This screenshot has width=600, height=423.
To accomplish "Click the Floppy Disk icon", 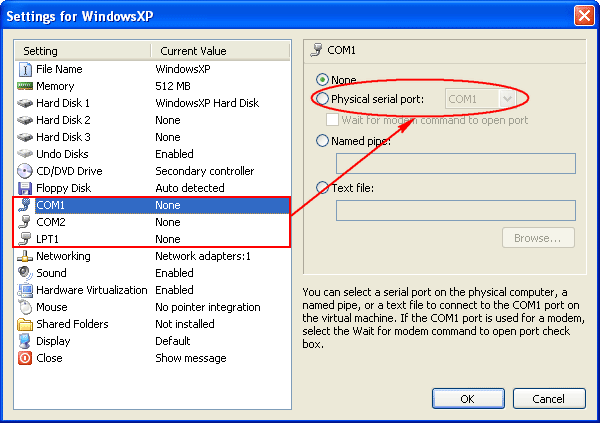I will click(x=25, y=188).
